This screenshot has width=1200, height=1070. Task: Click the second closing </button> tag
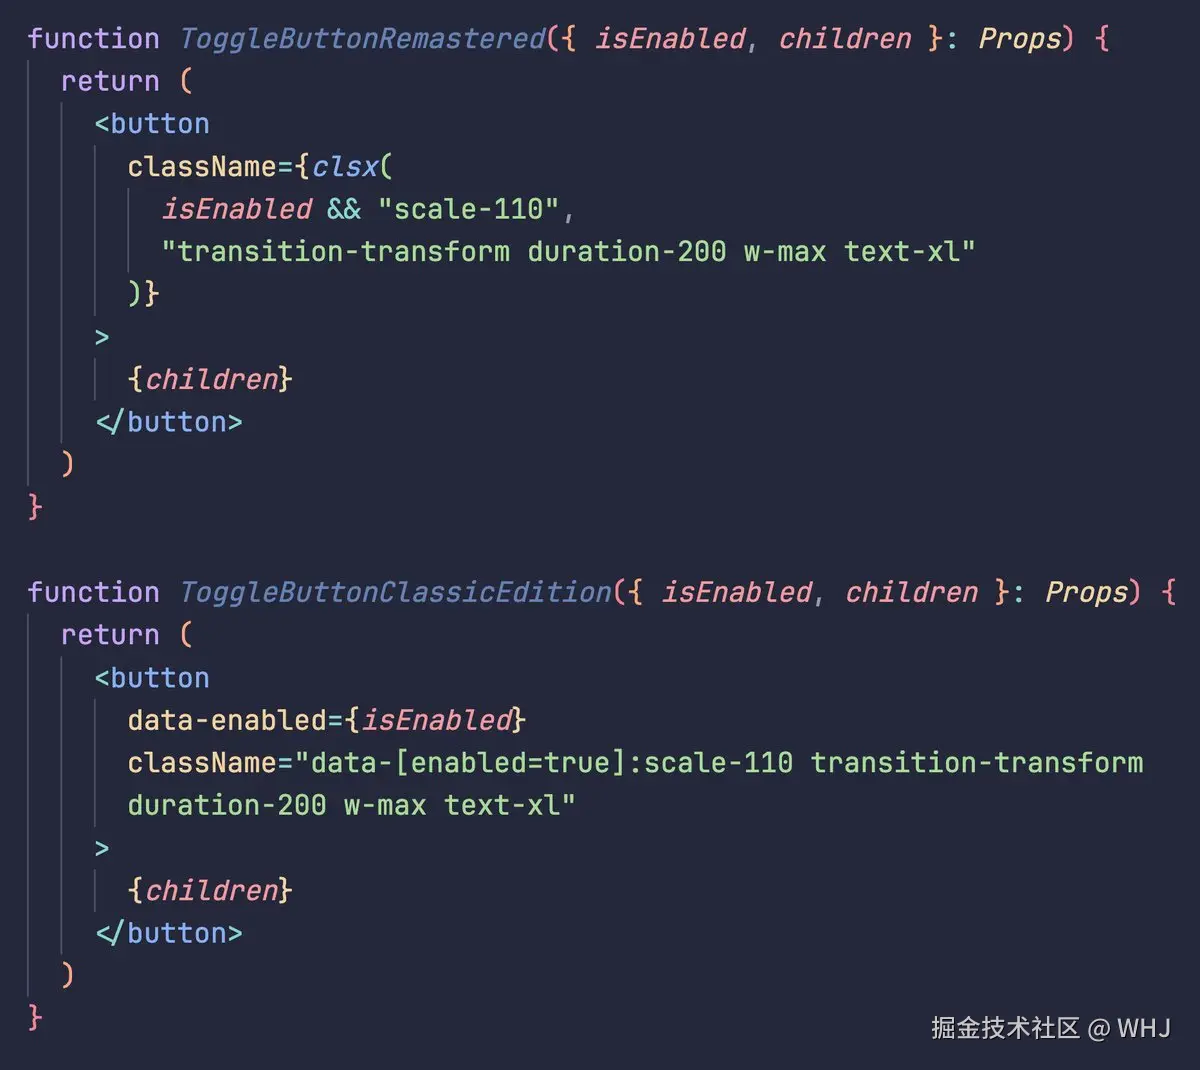coord(169,933)
